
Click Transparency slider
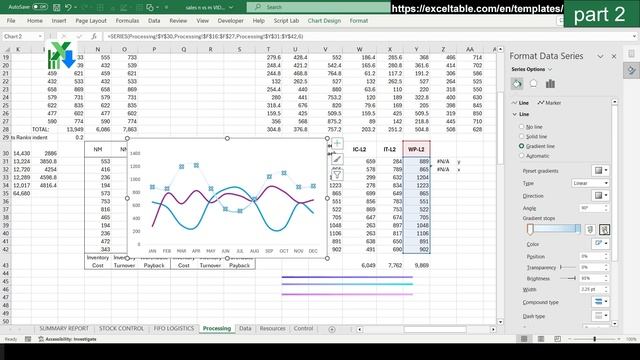(x=568, y=267)
